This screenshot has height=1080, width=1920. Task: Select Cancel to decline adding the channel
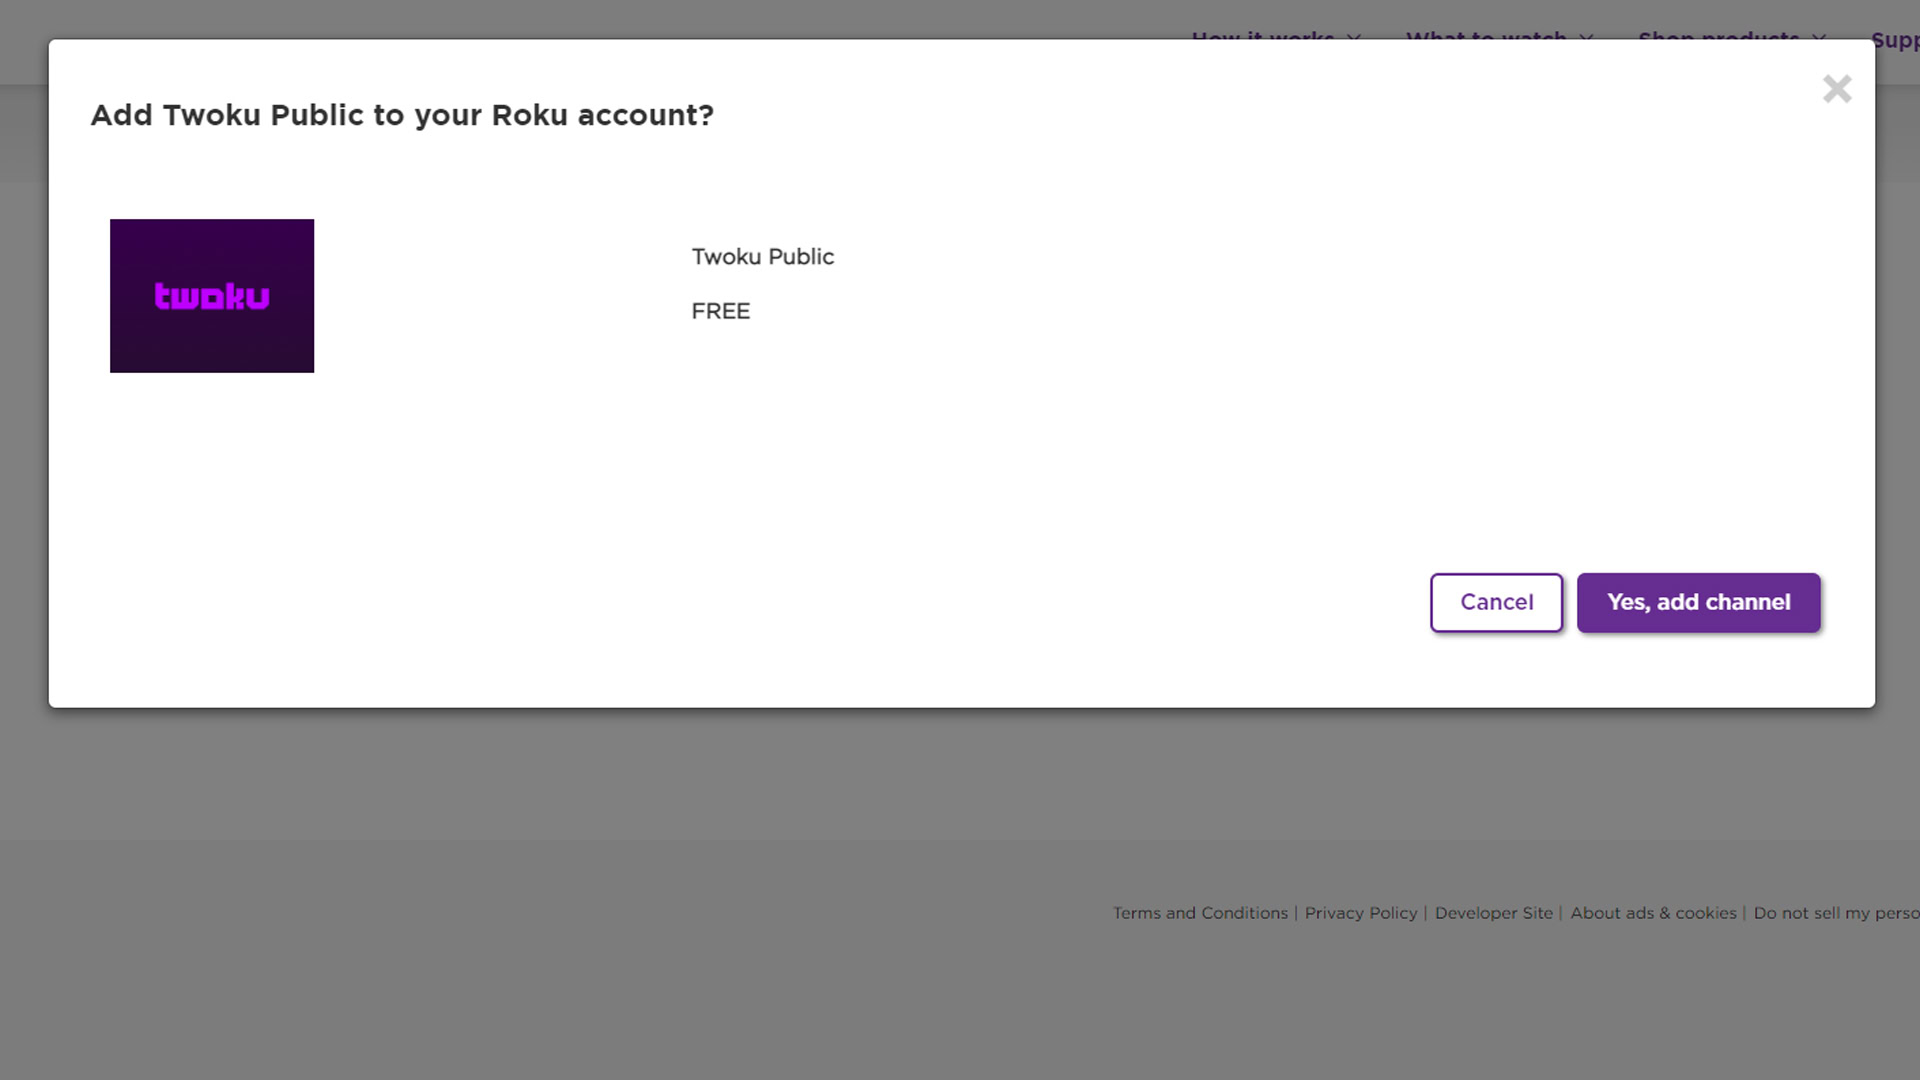[x=1495, y=602]
